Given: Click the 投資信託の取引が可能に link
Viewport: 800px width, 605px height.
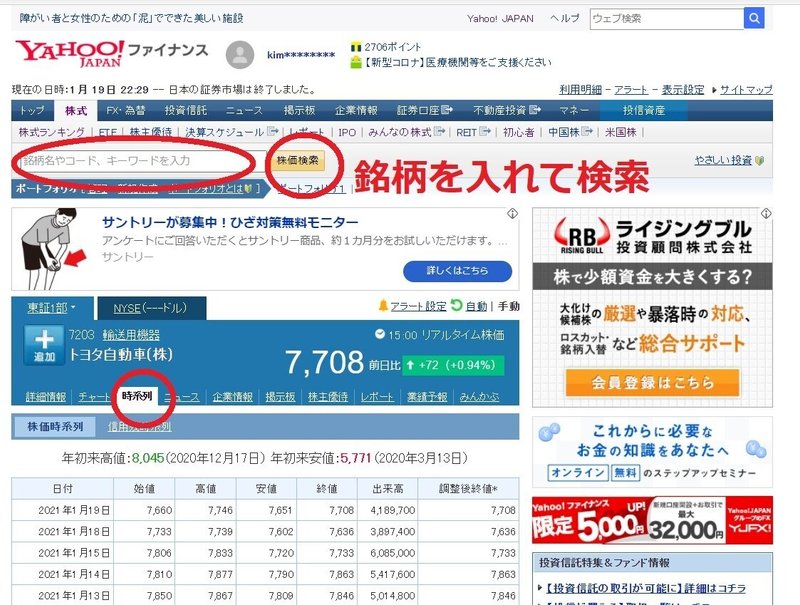Looking at the screenshot, I should click(x=645, y=588).
